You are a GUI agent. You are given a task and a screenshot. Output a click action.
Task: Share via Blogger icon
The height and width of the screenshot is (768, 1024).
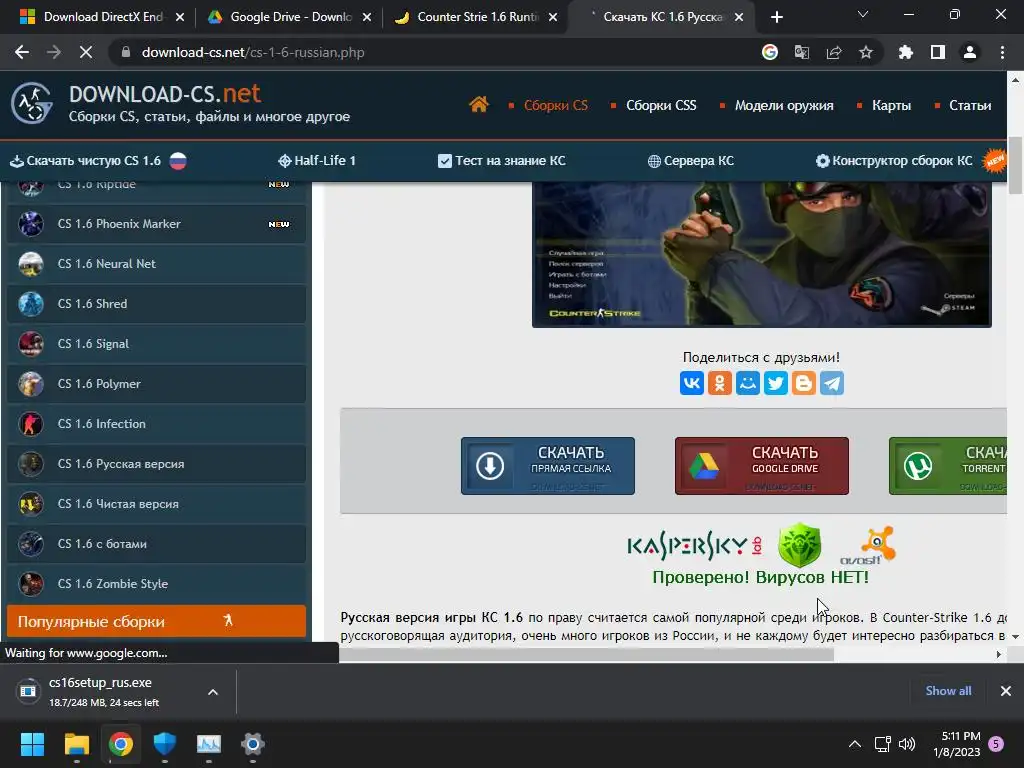click(x=804, y=383)
